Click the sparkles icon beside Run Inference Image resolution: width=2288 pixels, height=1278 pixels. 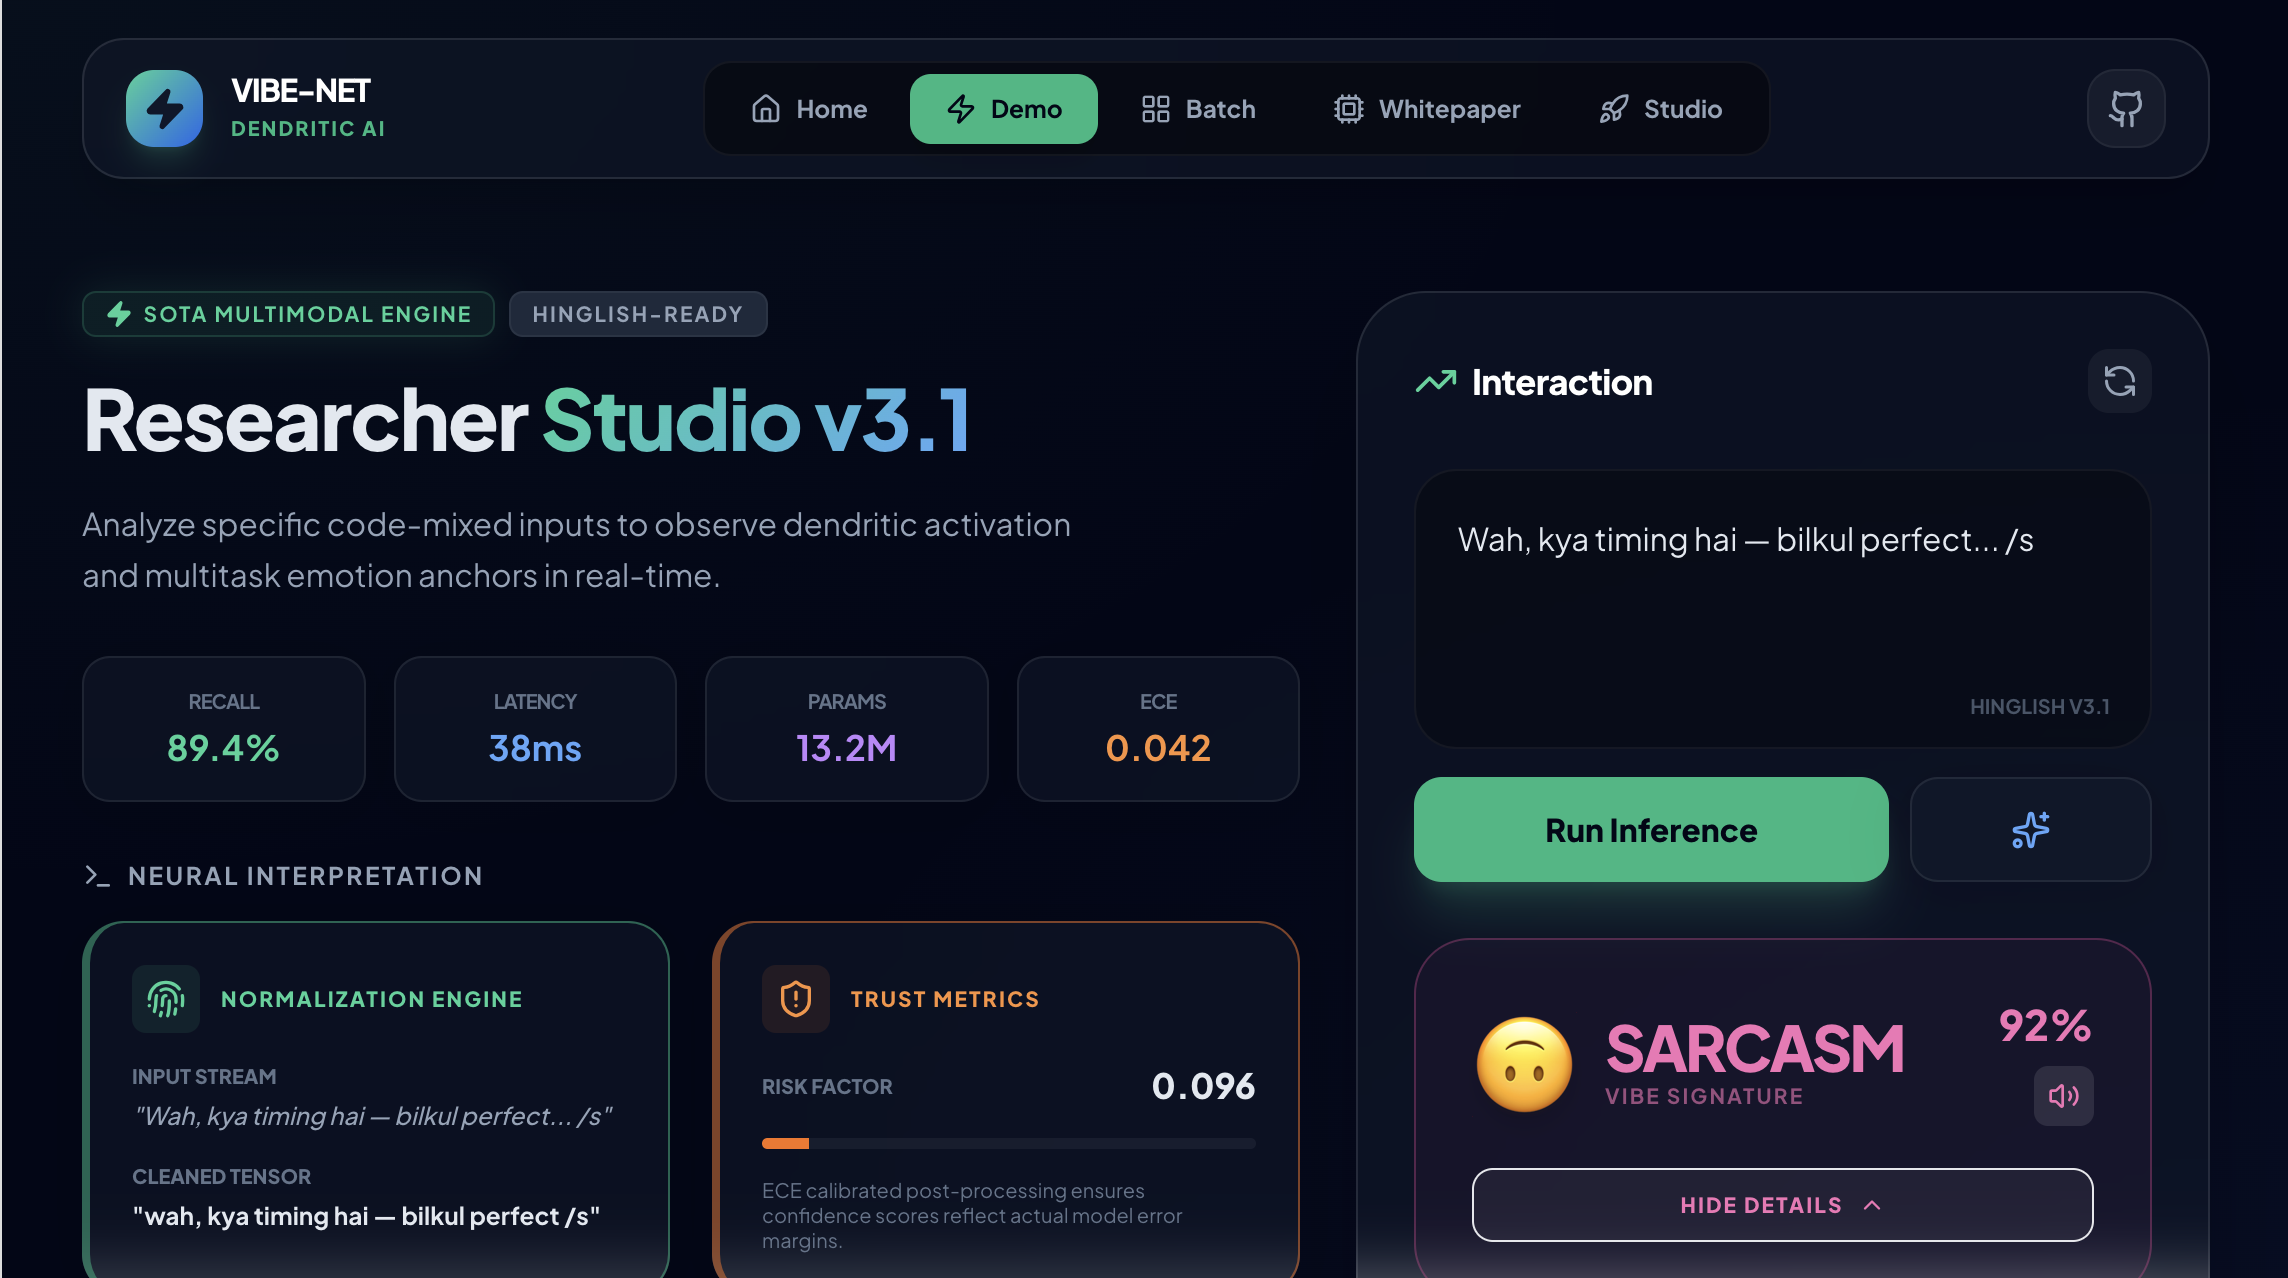2030,830
